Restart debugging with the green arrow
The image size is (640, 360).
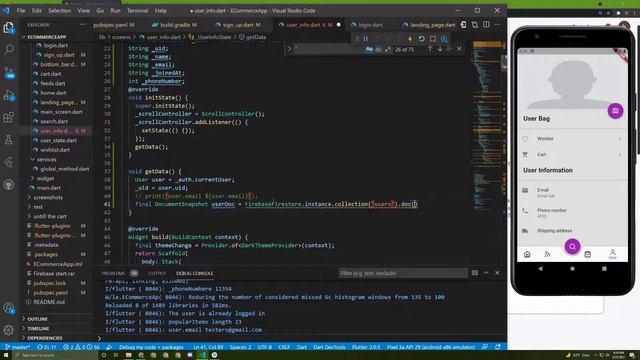(421, 39)
